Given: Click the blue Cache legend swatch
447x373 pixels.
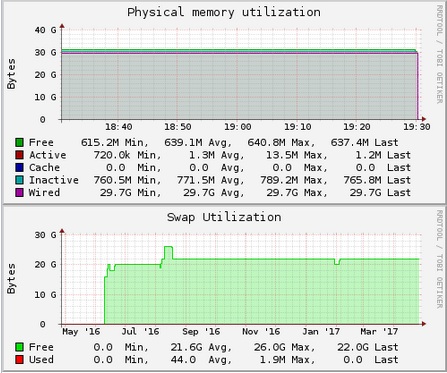Looking at the screenshot, I should click(x=19, y=168).
